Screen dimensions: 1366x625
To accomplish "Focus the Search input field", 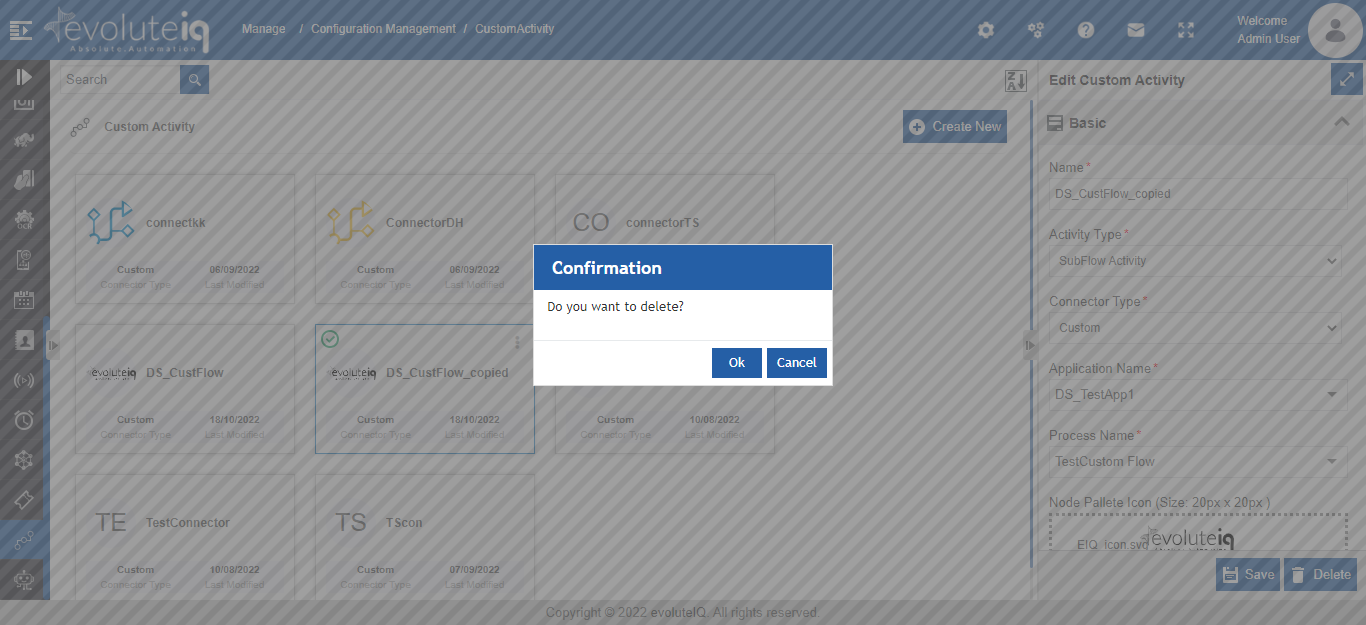I will (x=120, y=79).
